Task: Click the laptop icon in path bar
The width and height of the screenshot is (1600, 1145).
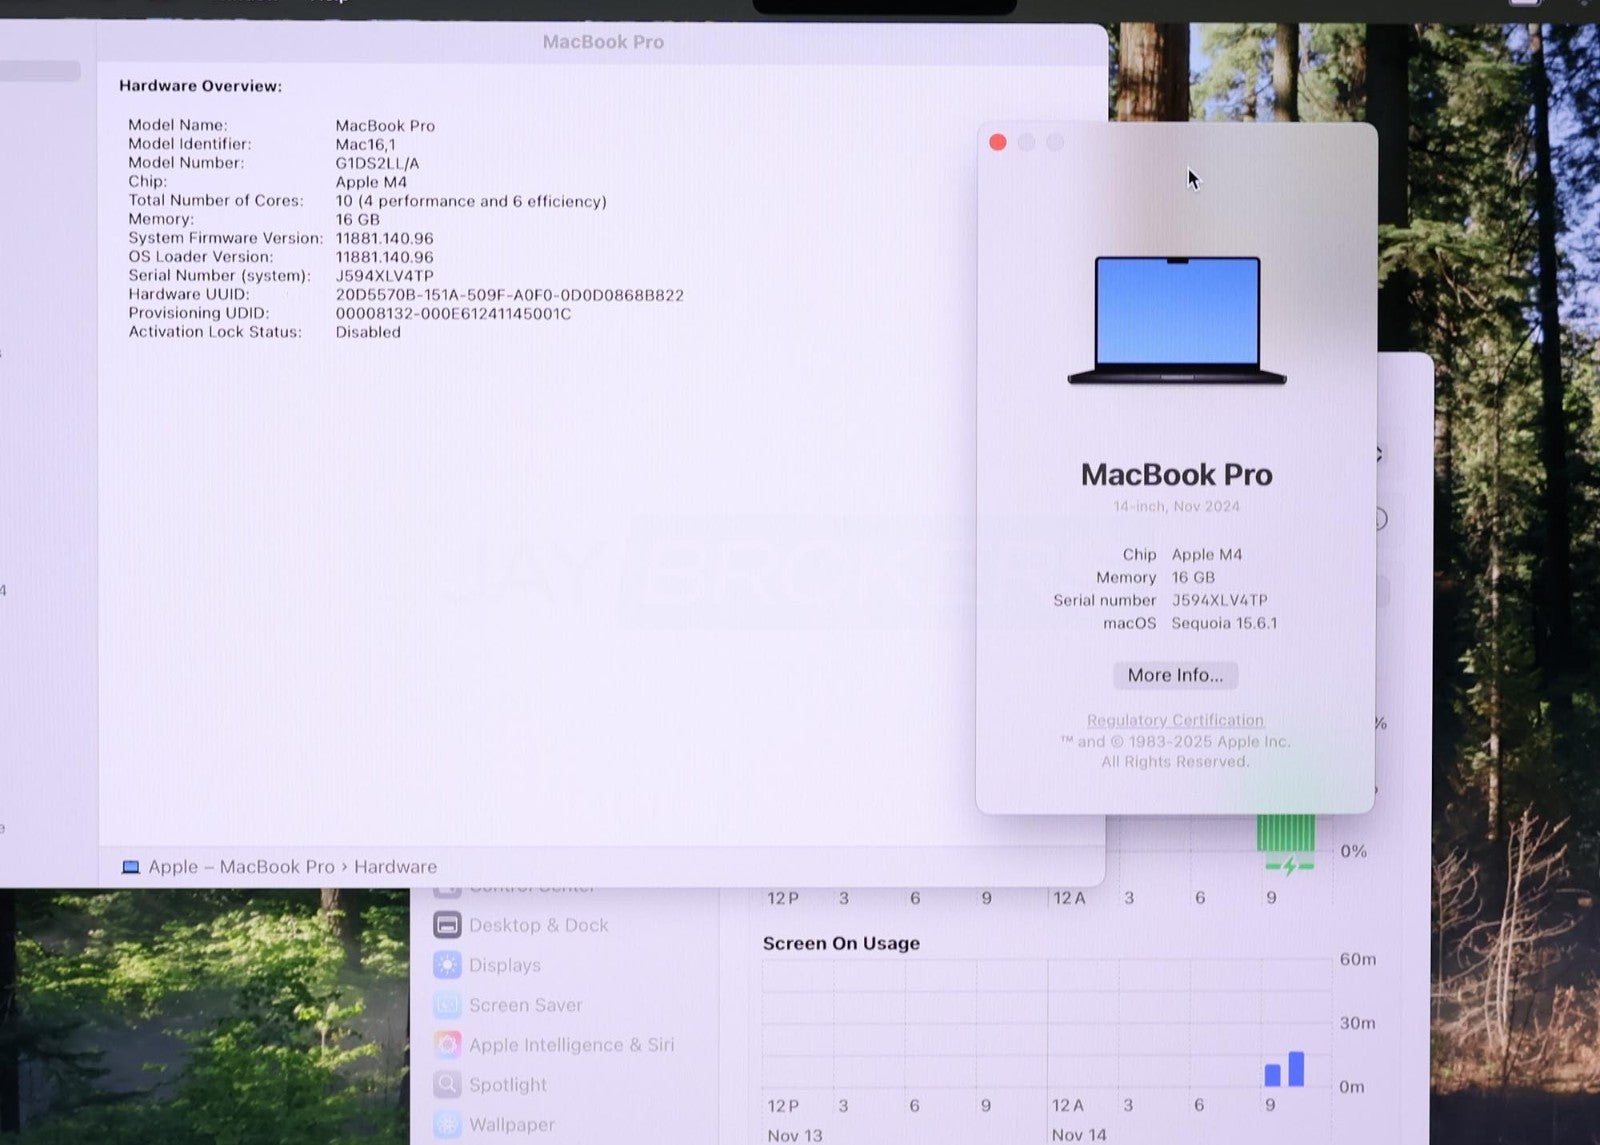Action: [x=130, y=867]
